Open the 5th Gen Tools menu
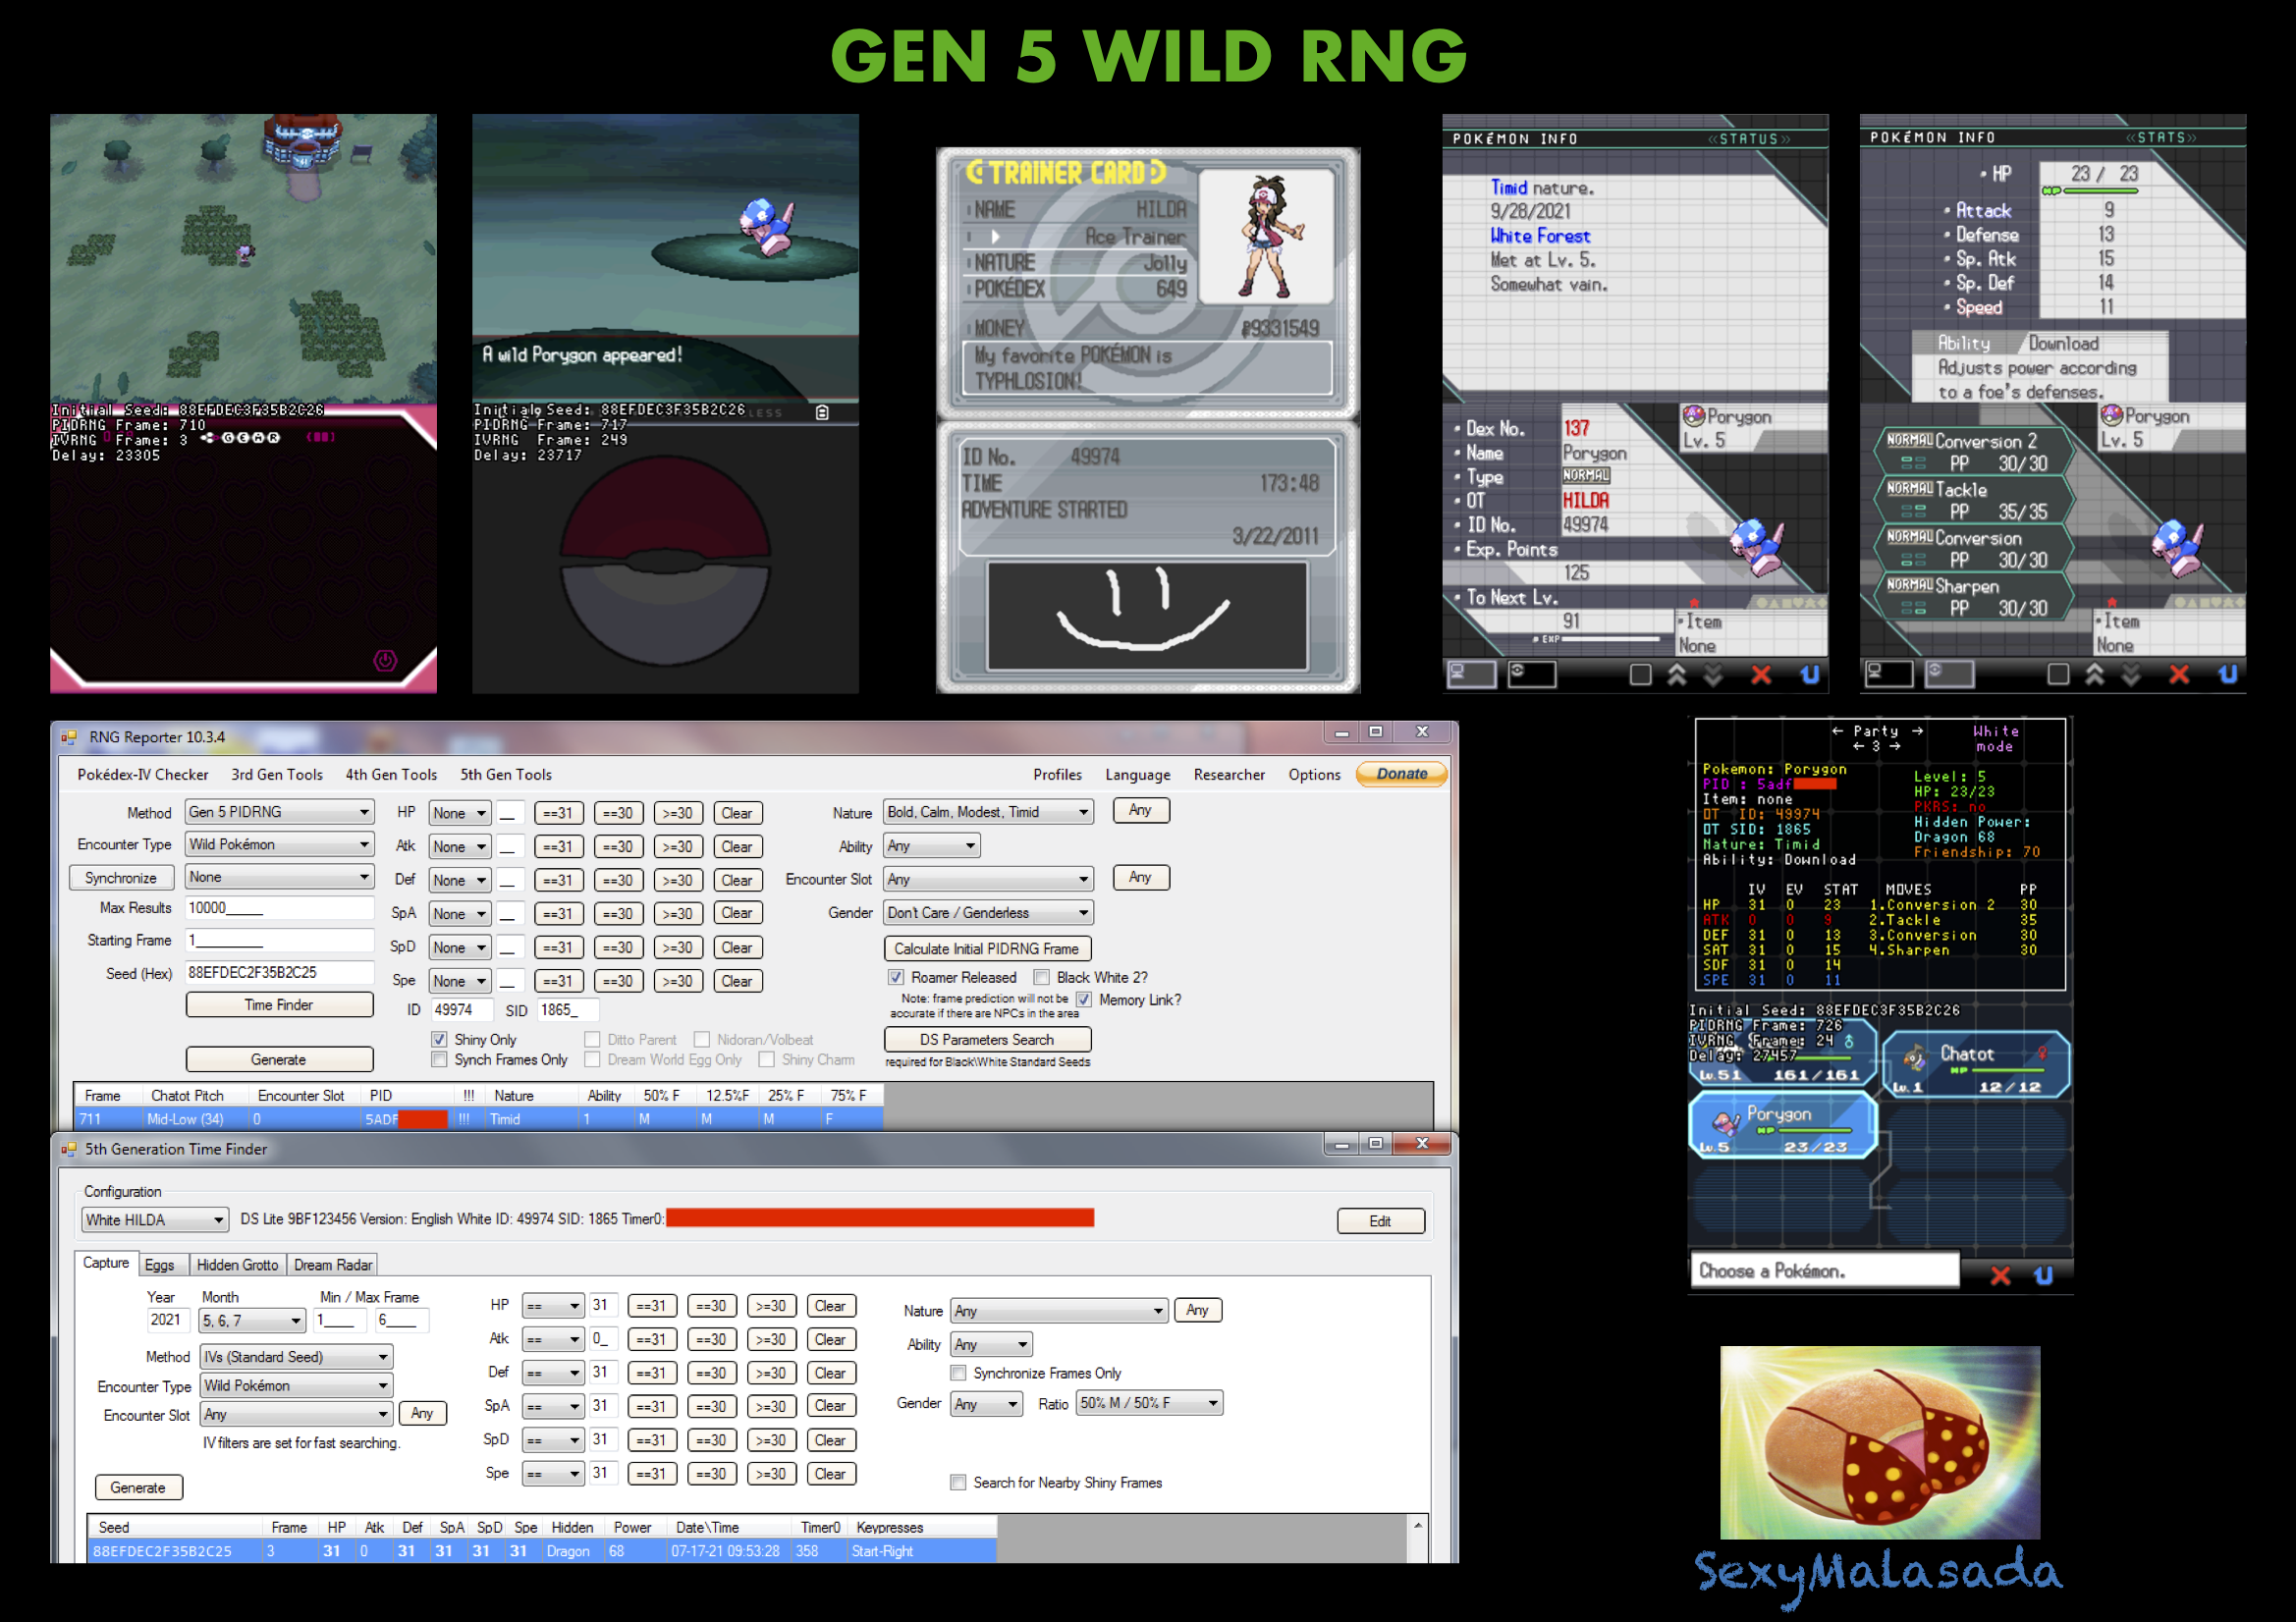 coord(505,774)
